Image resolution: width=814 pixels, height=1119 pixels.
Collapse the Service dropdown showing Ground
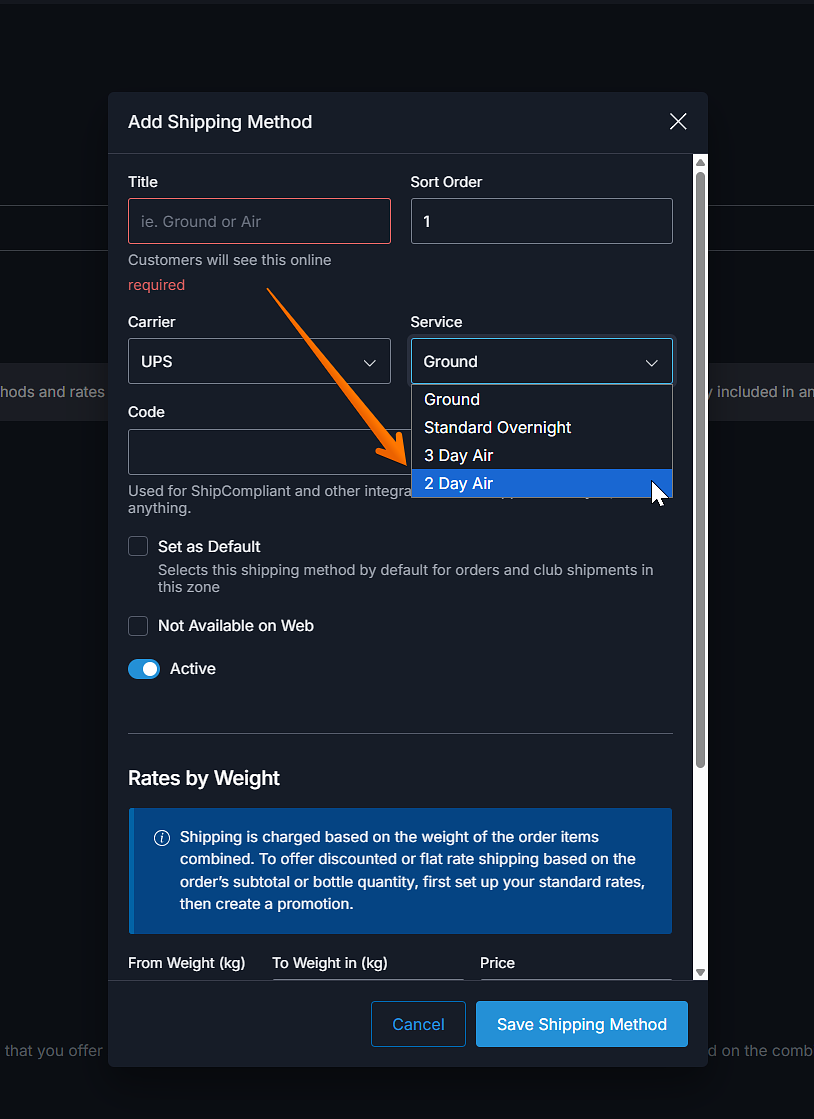click(x=541, y=361)
